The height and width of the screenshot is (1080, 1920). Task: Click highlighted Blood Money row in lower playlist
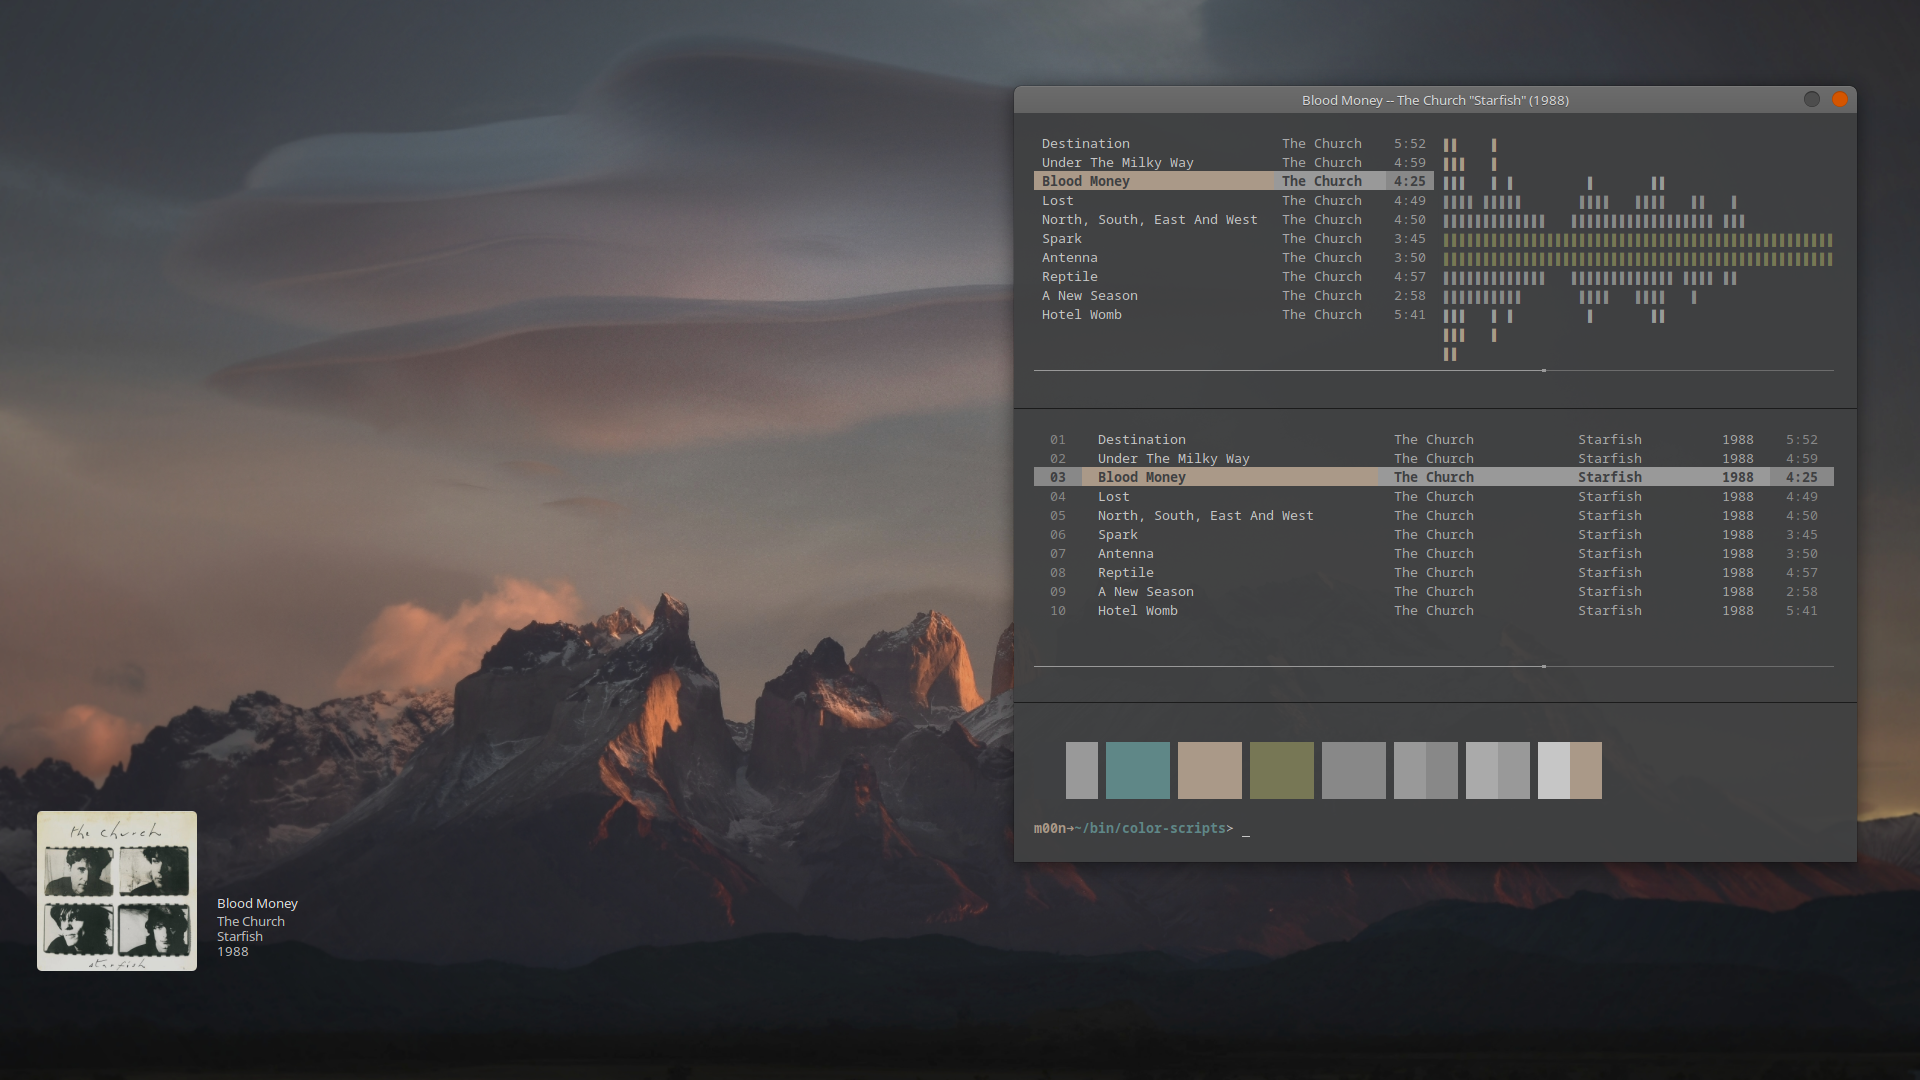coord(1142,478)
